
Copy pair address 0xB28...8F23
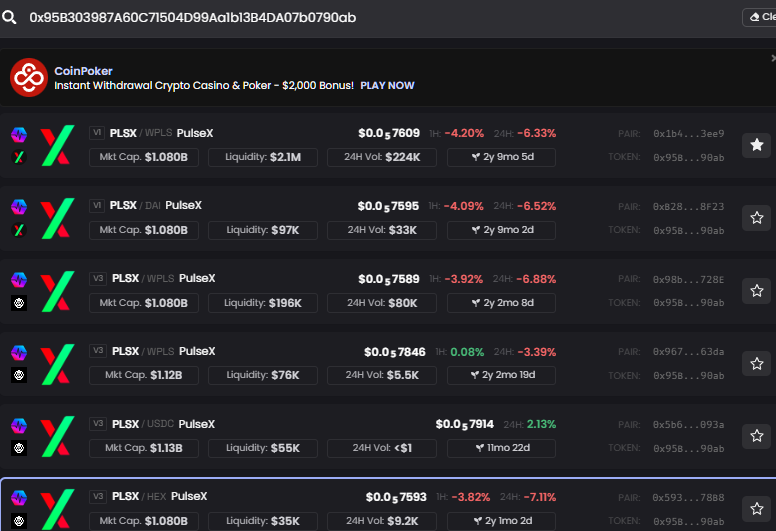coord(688,206)
